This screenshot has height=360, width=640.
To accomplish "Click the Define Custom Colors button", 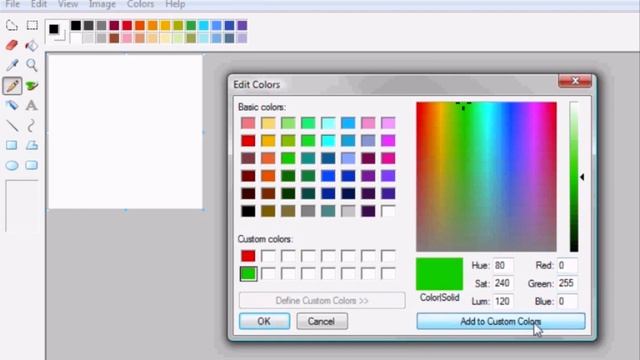I will pos(322,301).
